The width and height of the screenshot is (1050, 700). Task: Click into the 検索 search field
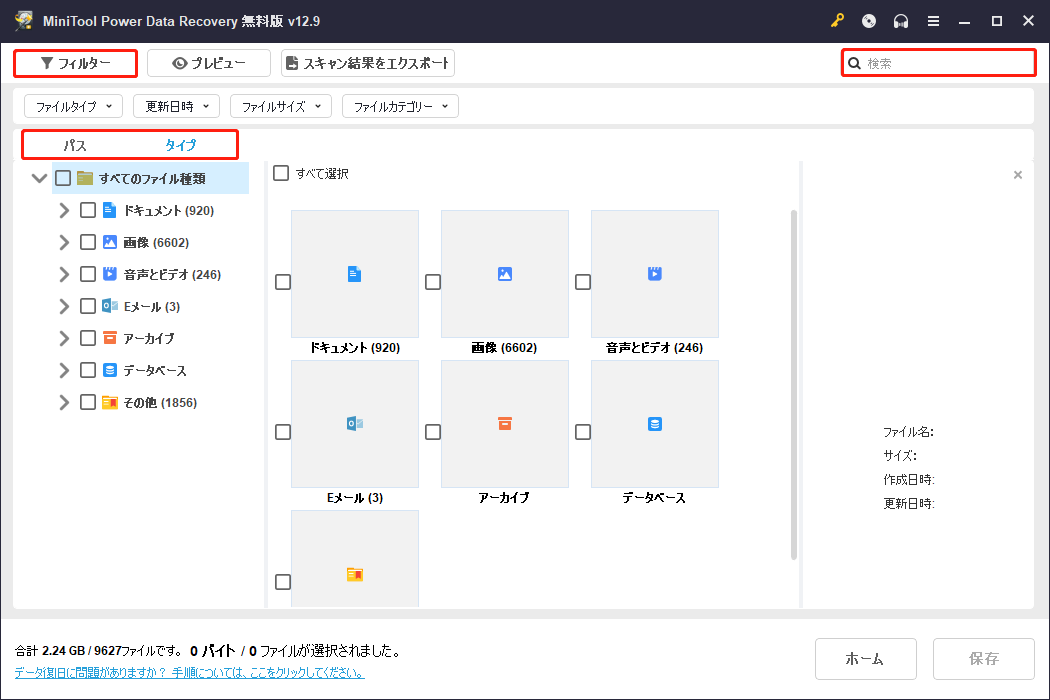pos(939,63)
